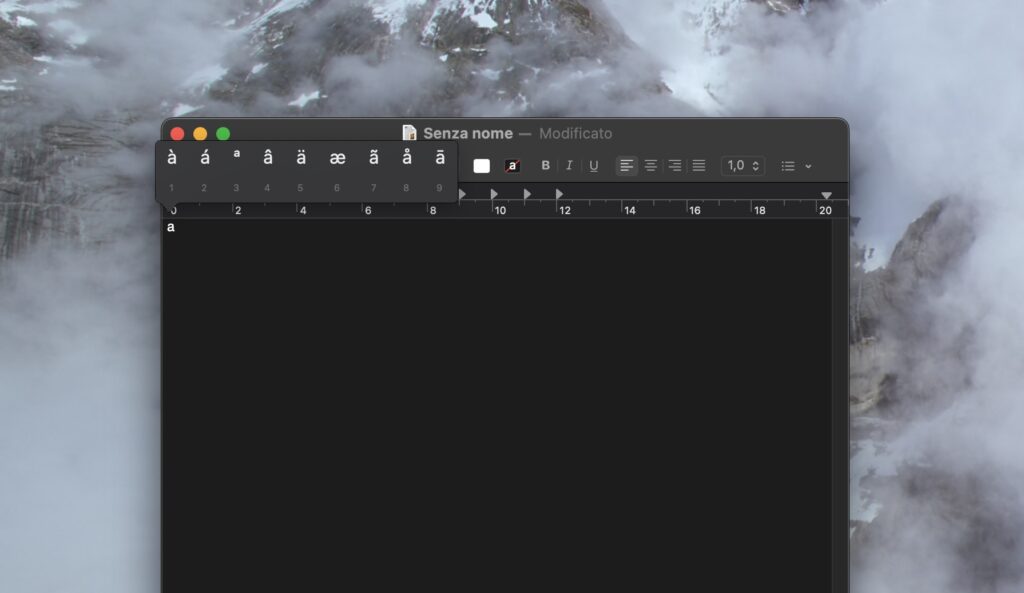1024x593 pixels.
Task: Select the à accent option
Action: [172, 158]
